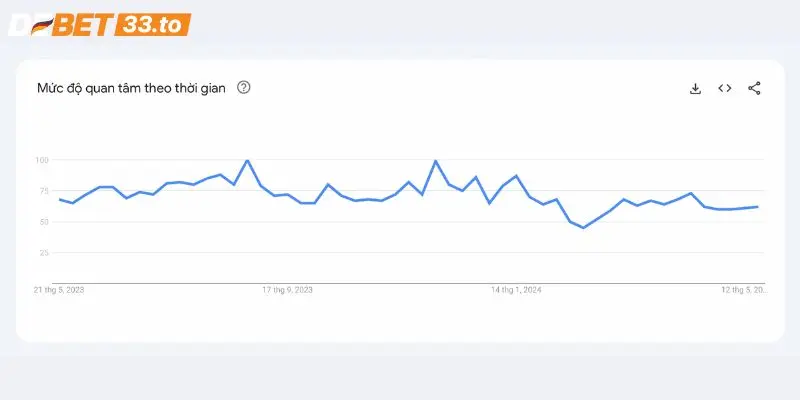Click the 50 y-axis label
The width and height of the screenshot is (800, 400).
coord(44,222)
